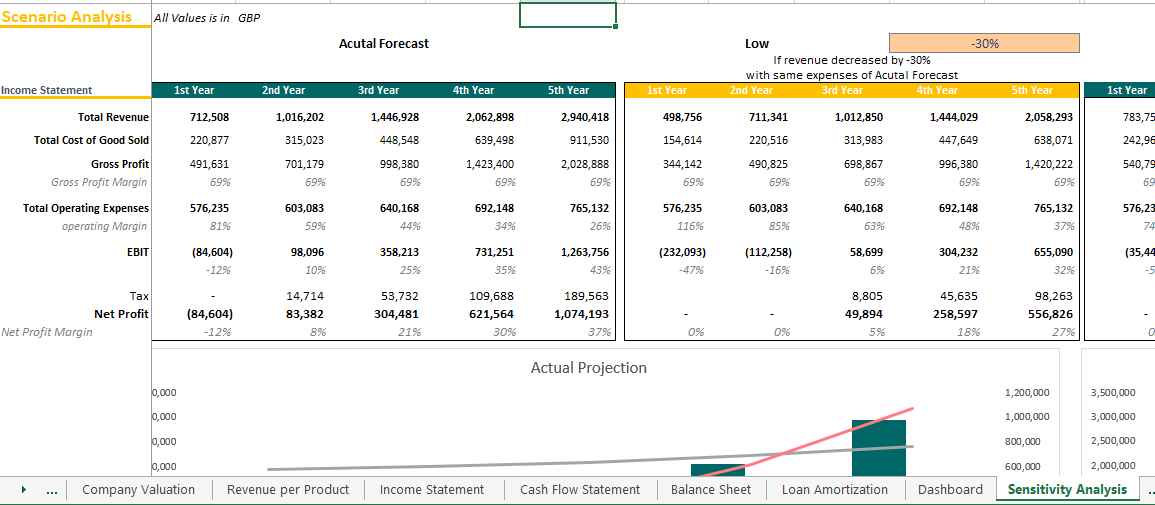The height and width of the screenshot is (505, 1155).
Task: Switch to Revenue per Product tab
Action: coord(288,490)
